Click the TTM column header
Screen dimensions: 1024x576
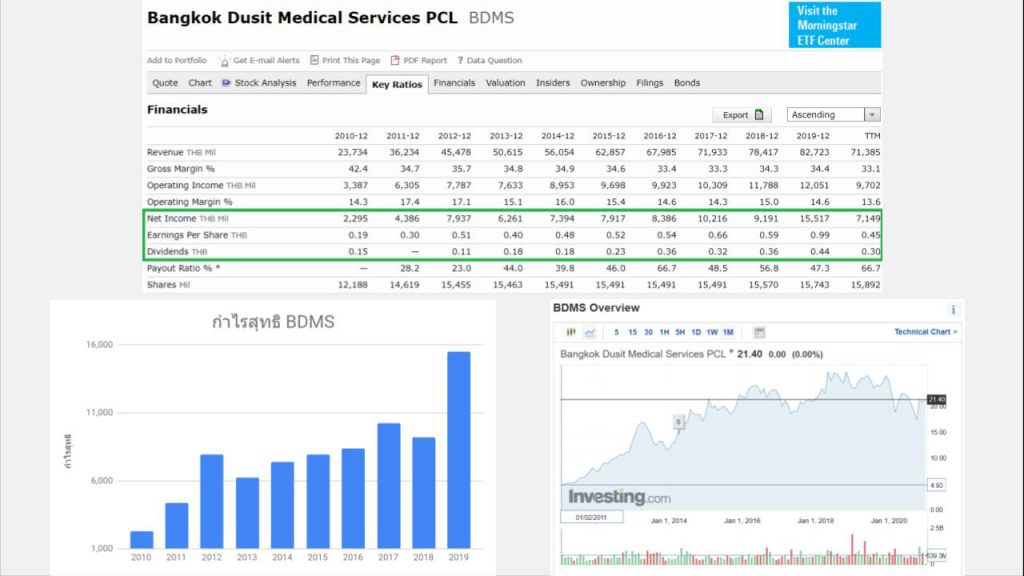point(872,136)
